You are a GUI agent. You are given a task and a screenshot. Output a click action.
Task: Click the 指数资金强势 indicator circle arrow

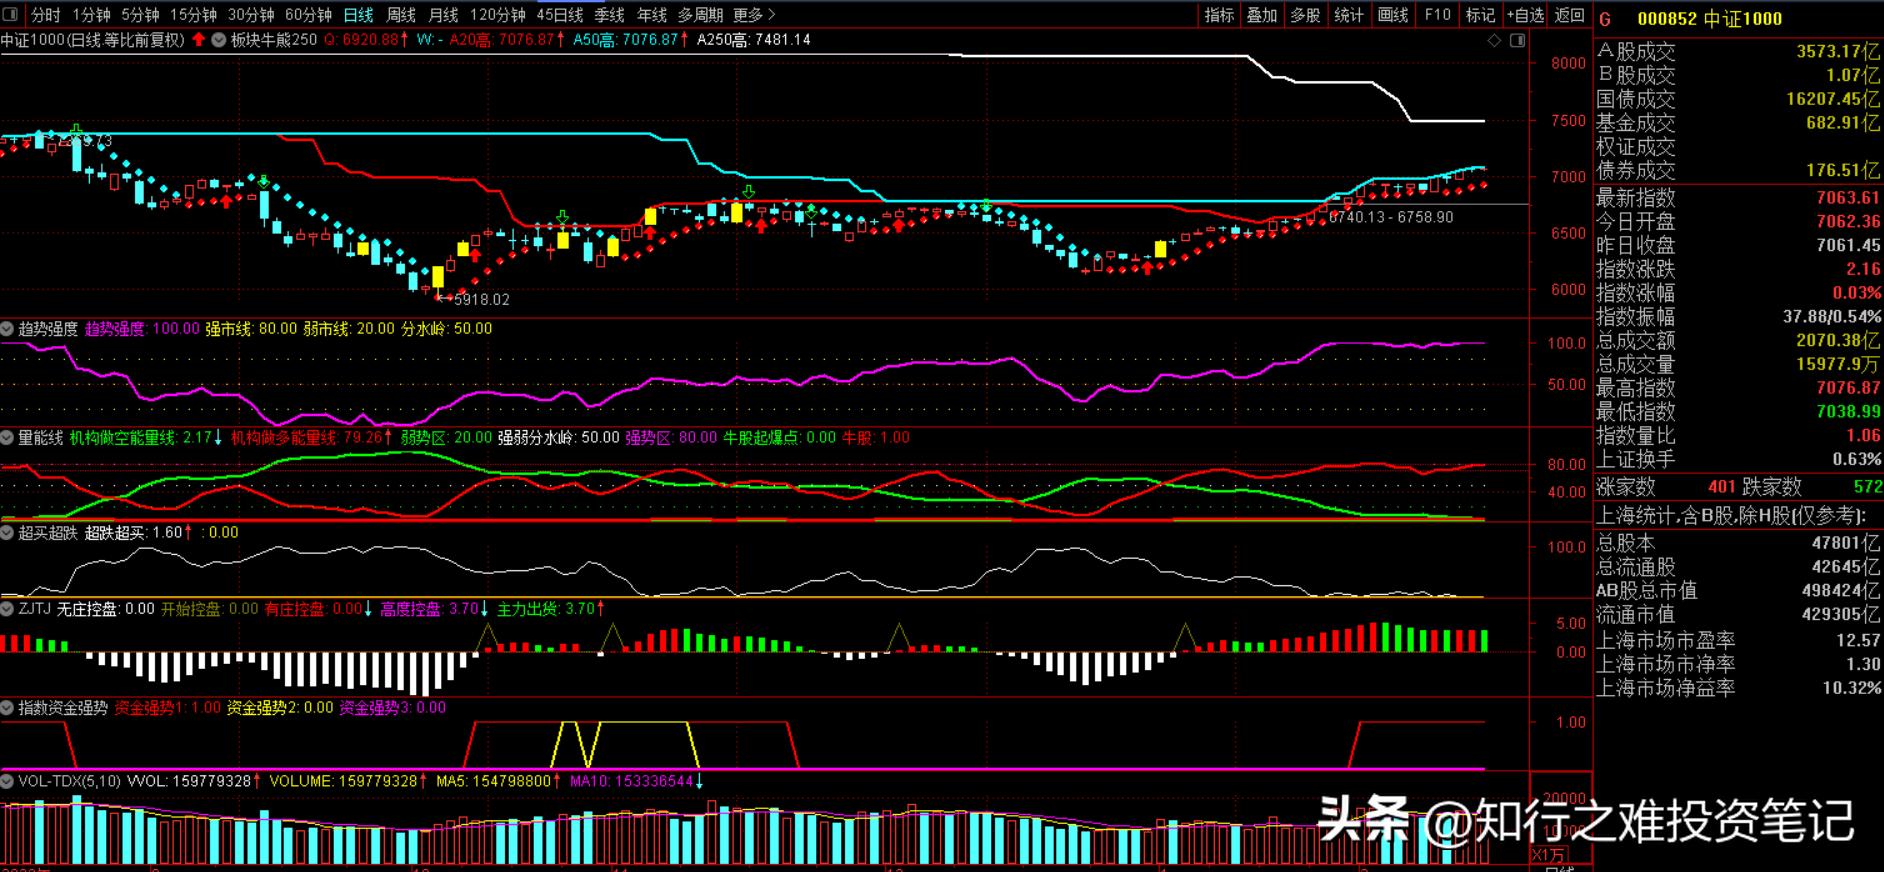coord(8,708)
